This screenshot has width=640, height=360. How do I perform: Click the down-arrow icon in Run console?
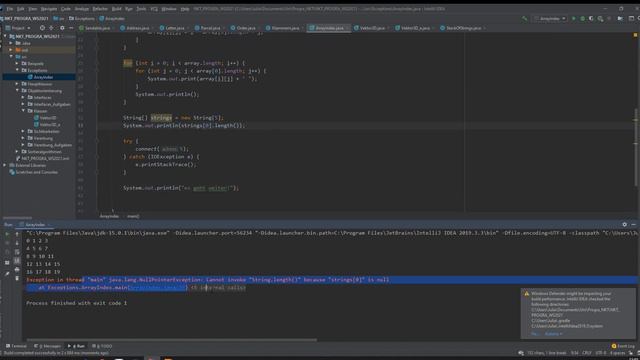pos(17,243)
